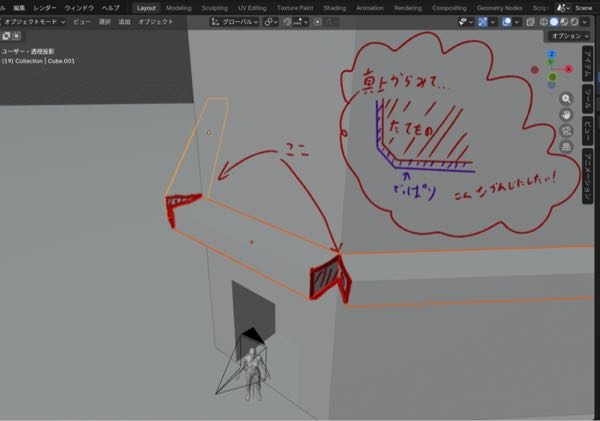This screenshot has height=421, width=600.
Task: Switch to rendered viewport shading
Action: coord(574,22)
